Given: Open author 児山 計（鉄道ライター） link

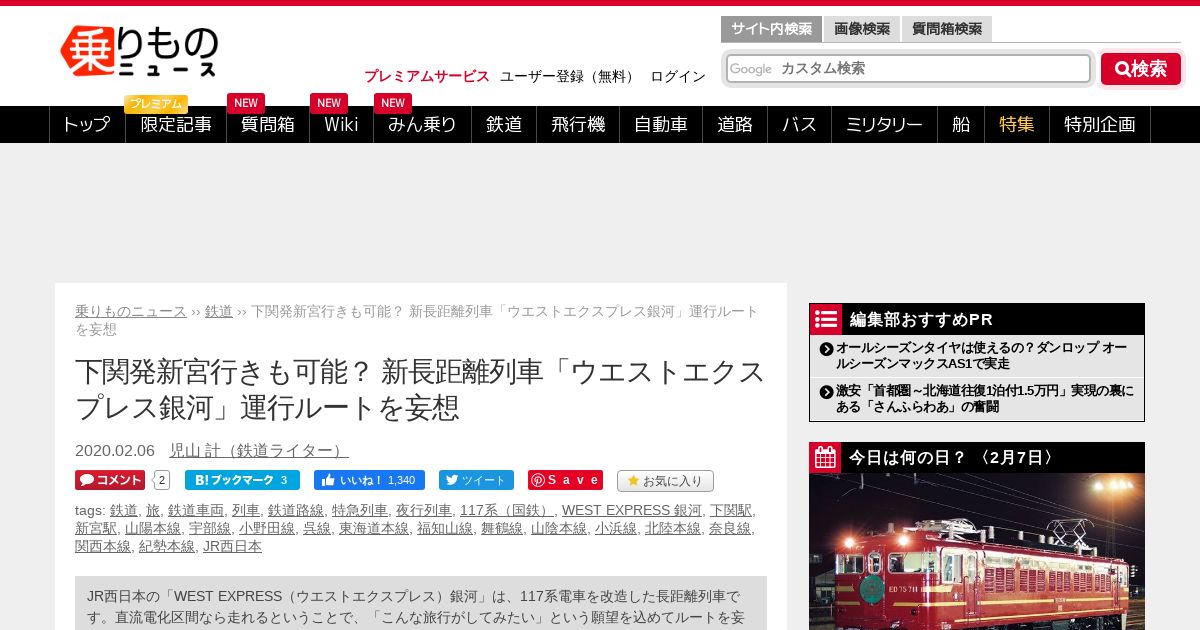Looking at the screenshot, I should click(259, 451).
